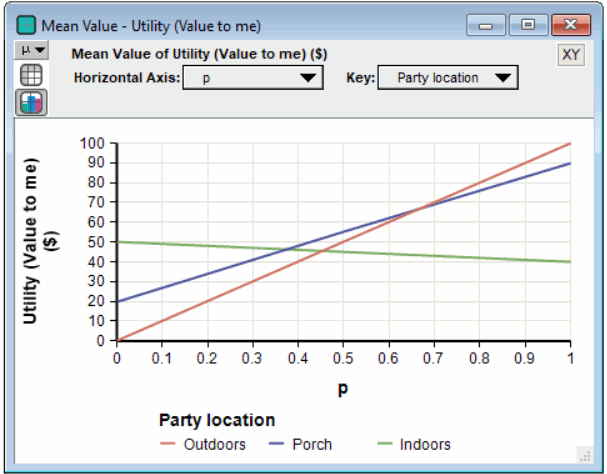The height and width of the screenshot is (474, 607).
Task: Click the 20 tick on vertical axis
Action: [96, 301]
